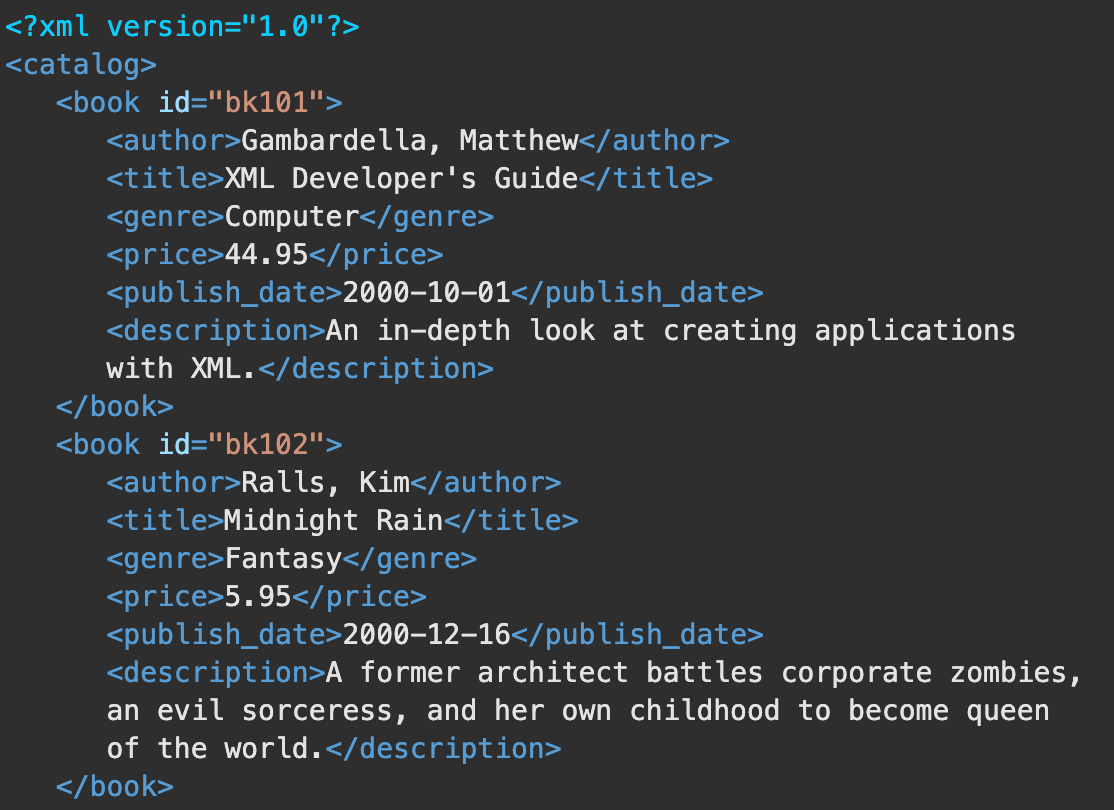Click the opening catalog tag
The image size is (1114, 810).
tap(81, 65)
